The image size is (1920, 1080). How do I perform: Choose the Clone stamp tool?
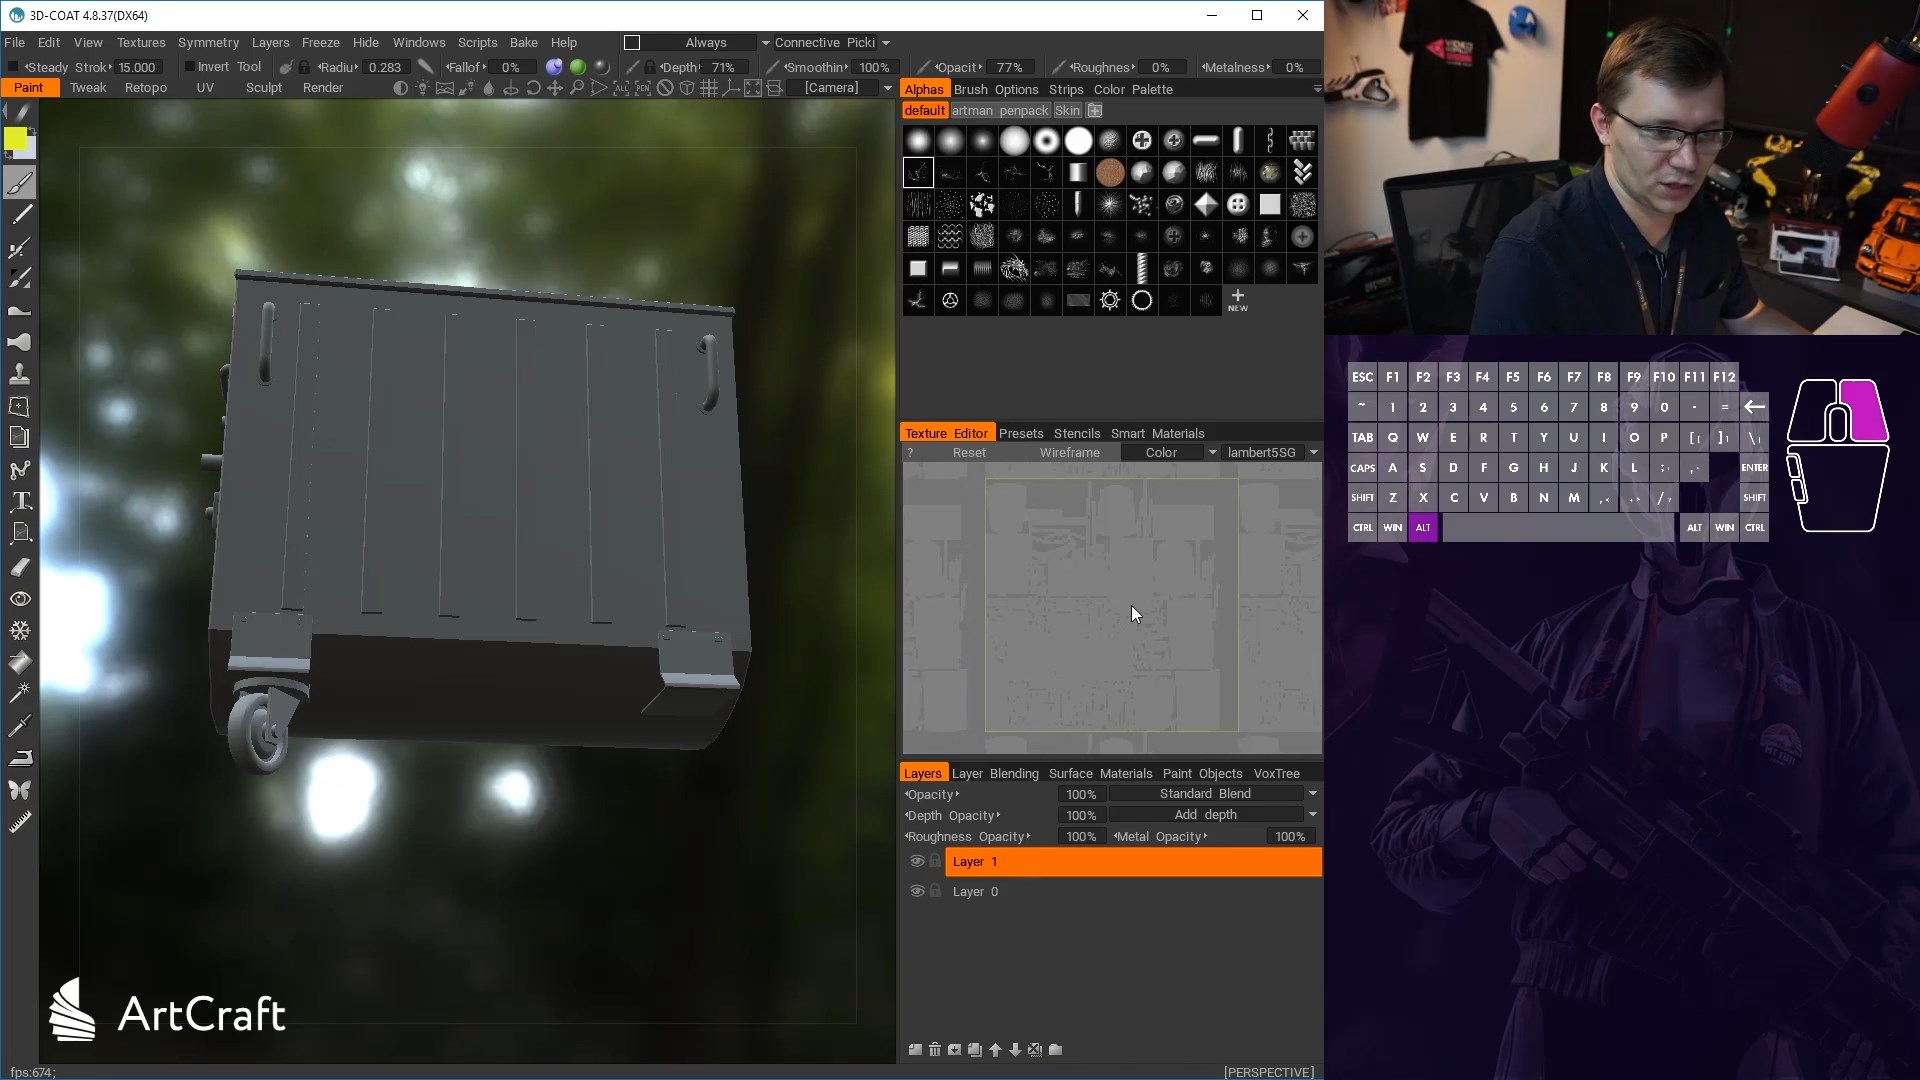tap(20, 374)
